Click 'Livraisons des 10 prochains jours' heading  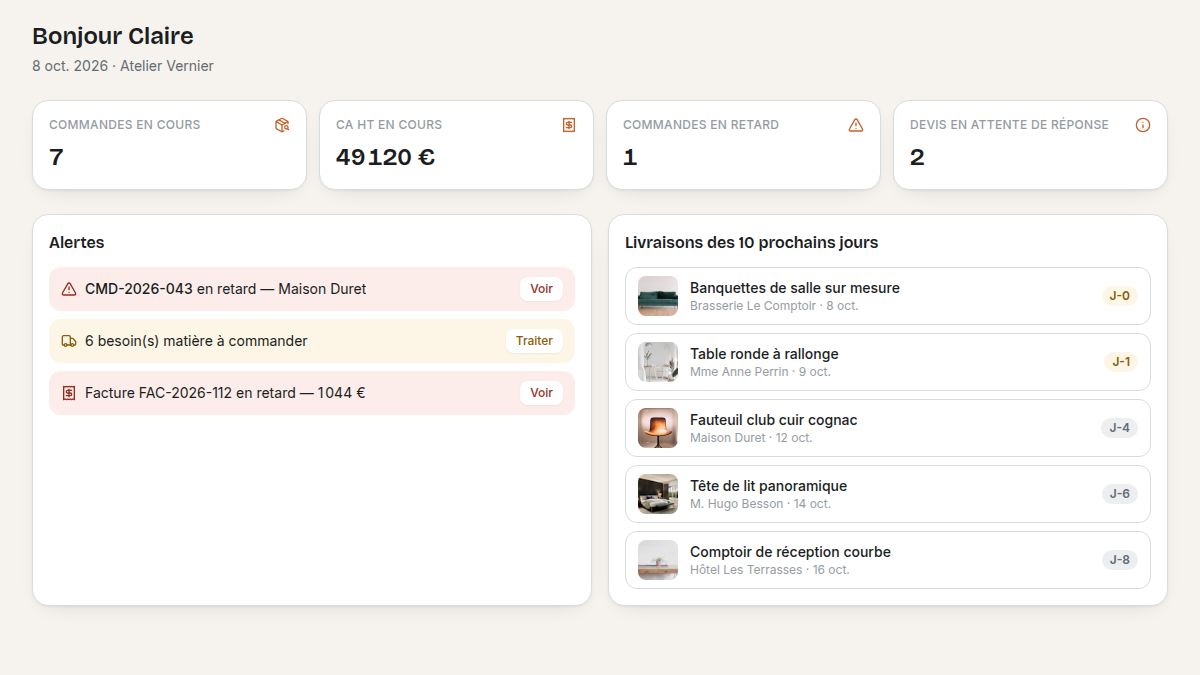coord(752,242)
